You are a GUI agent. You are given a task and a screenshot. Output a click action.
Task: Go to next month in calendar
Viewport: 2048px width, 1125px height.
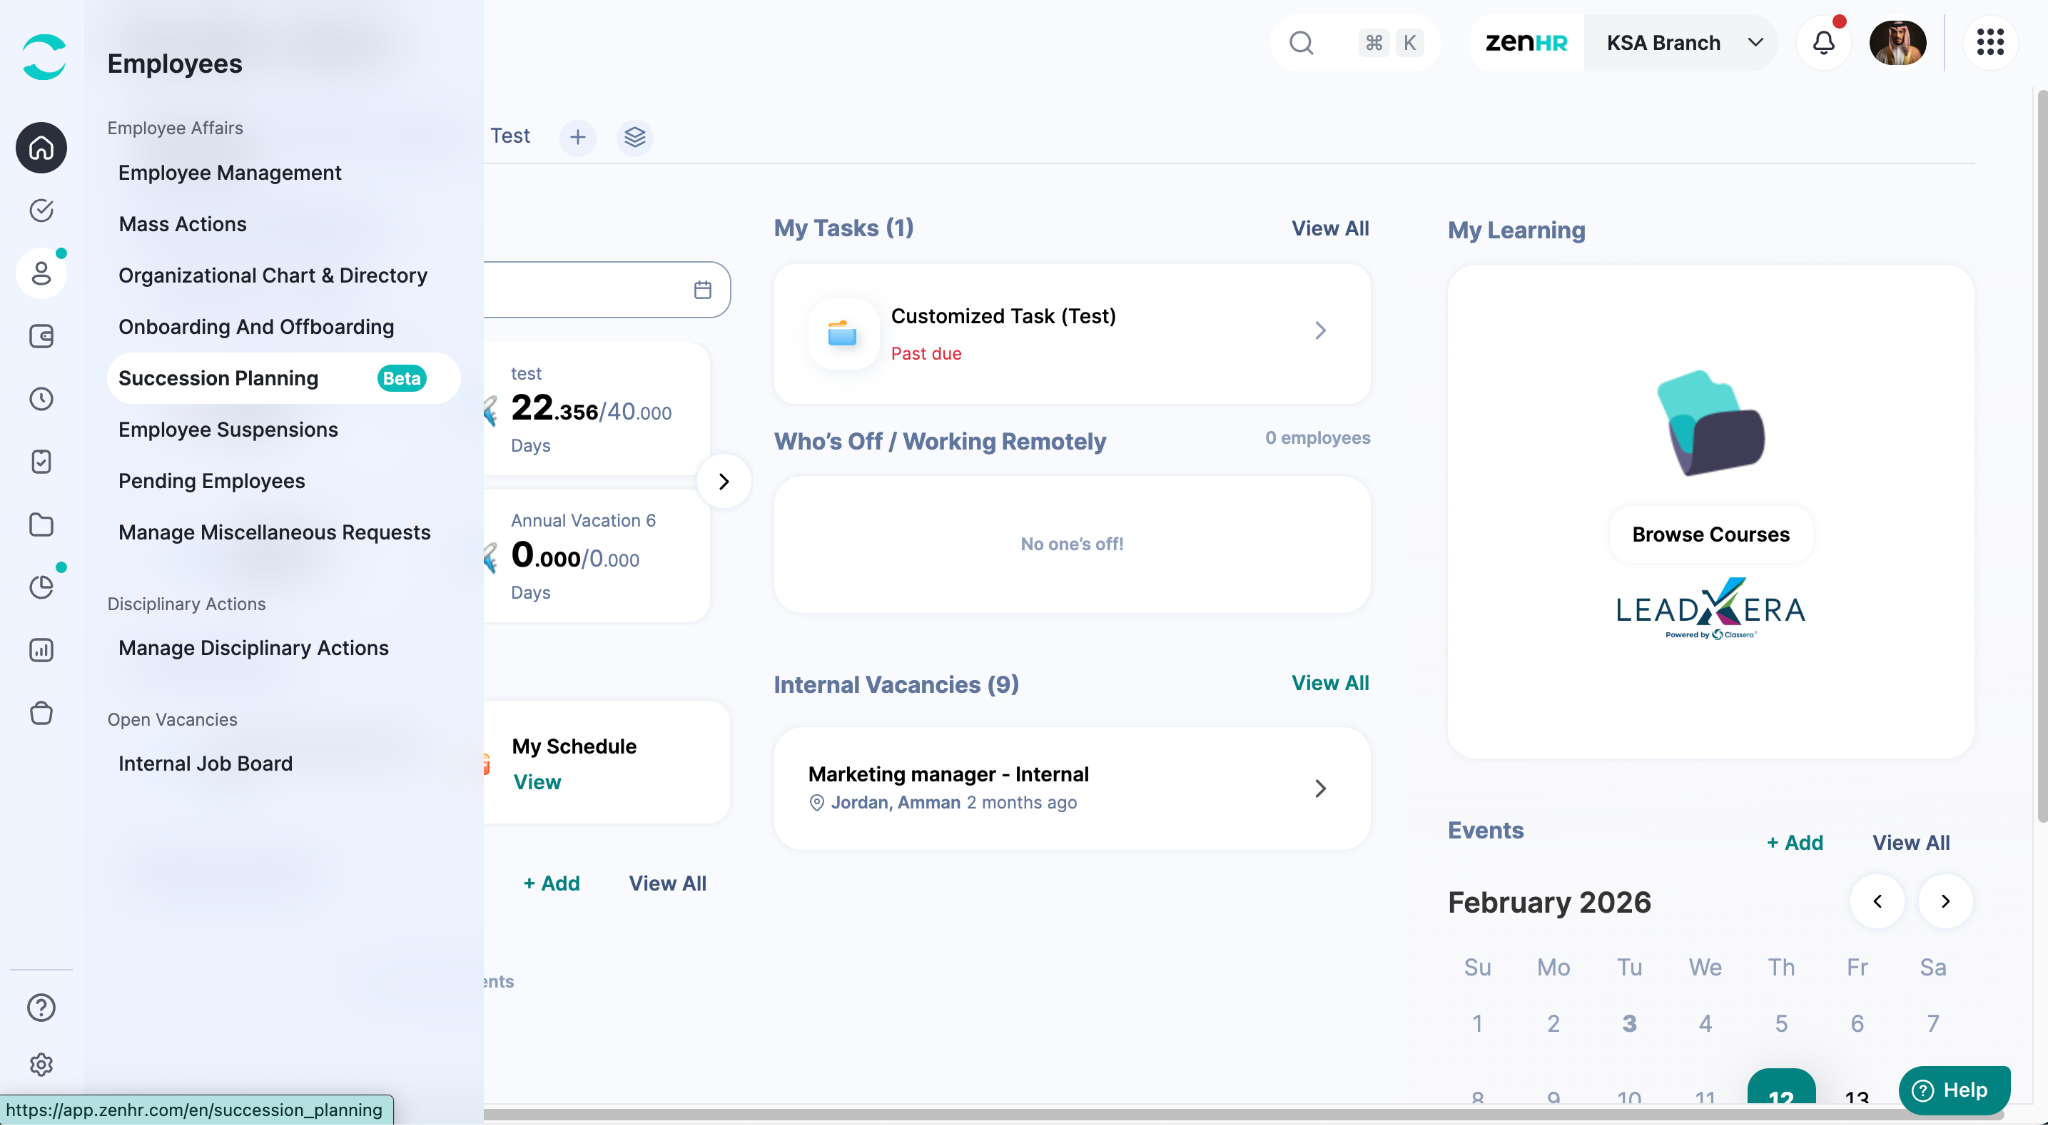point(1945,901)
